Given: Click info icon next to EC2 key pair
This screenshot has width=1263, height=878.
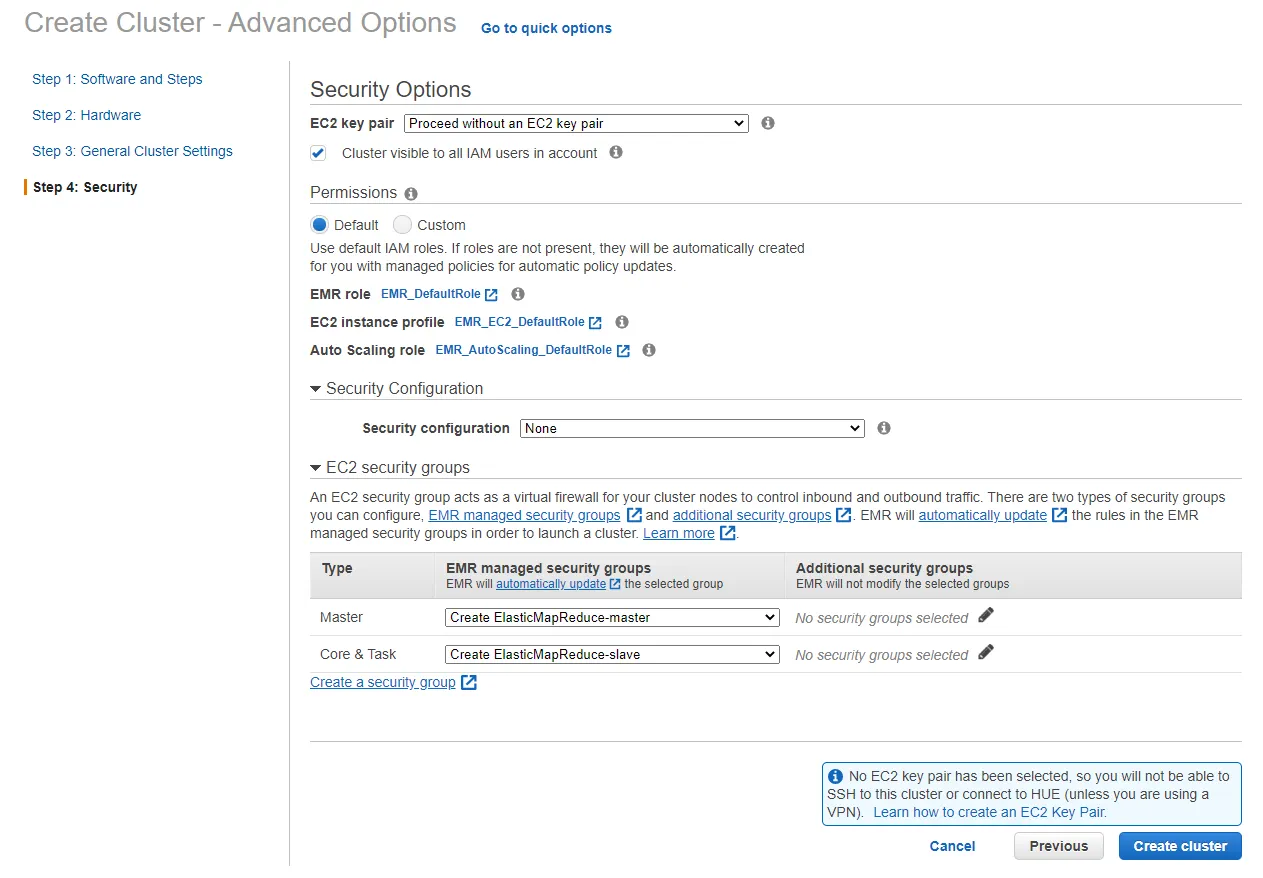Looking at the screenshot, I should pos(768,123).
